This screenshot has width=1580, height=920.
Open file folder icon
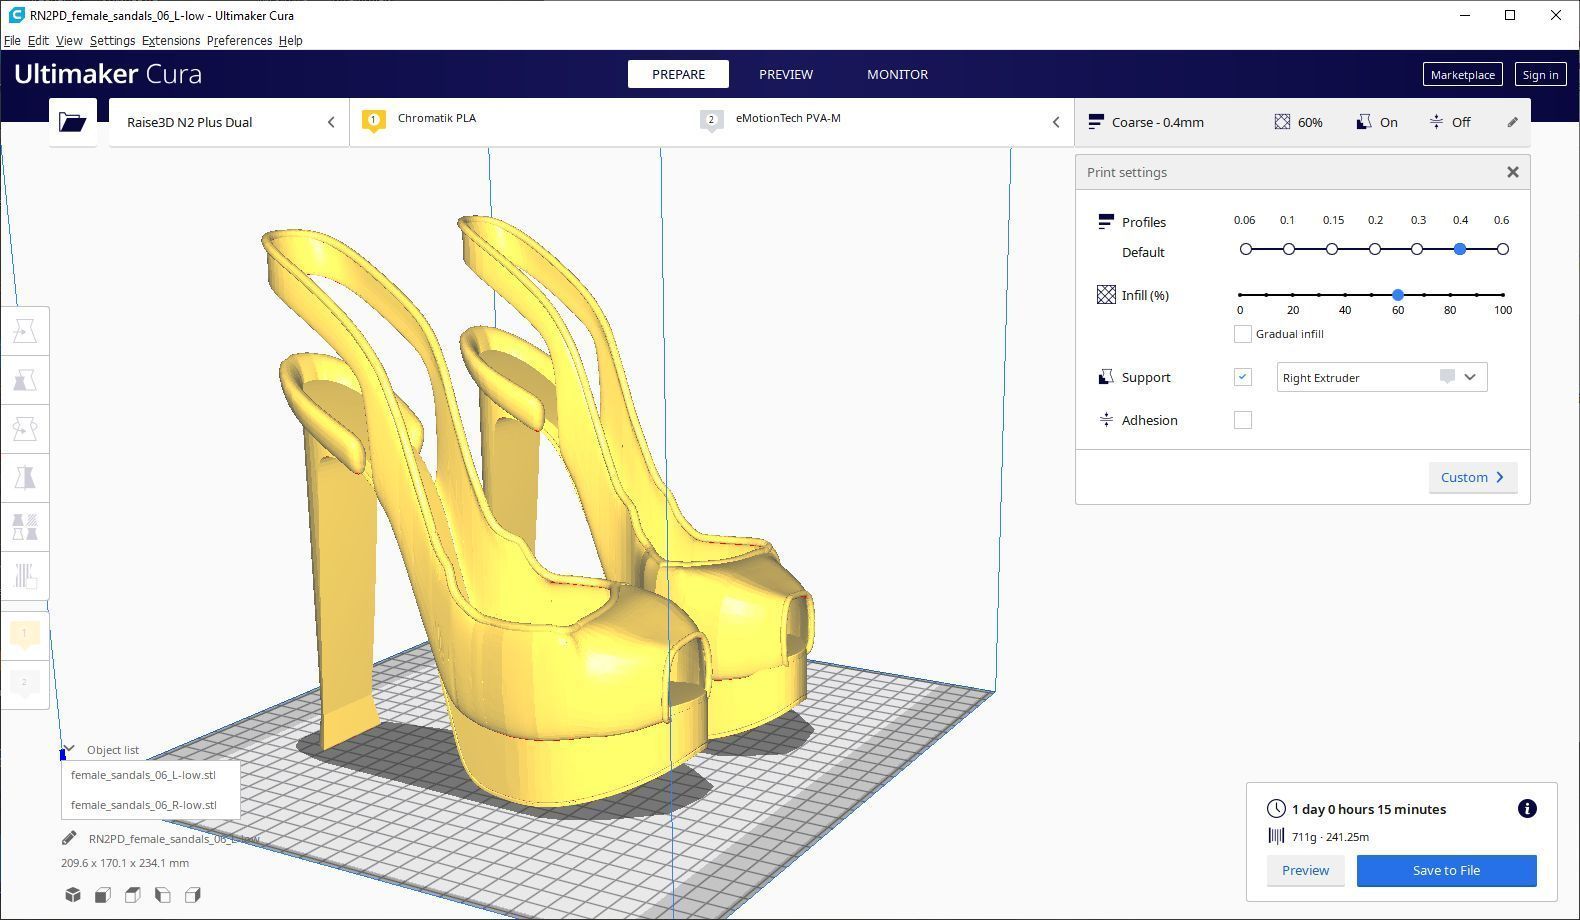coord(72,122)
